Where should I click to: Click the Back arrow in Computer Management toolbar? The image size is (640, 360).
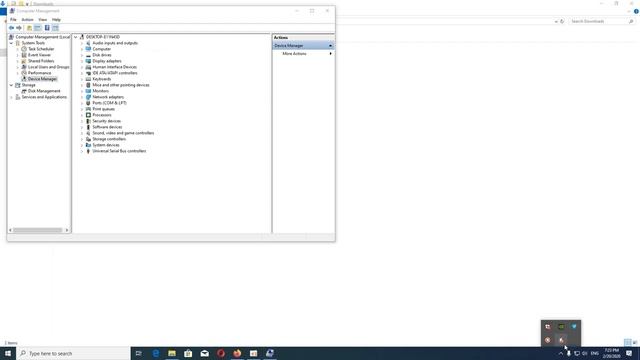pos(11,28)
